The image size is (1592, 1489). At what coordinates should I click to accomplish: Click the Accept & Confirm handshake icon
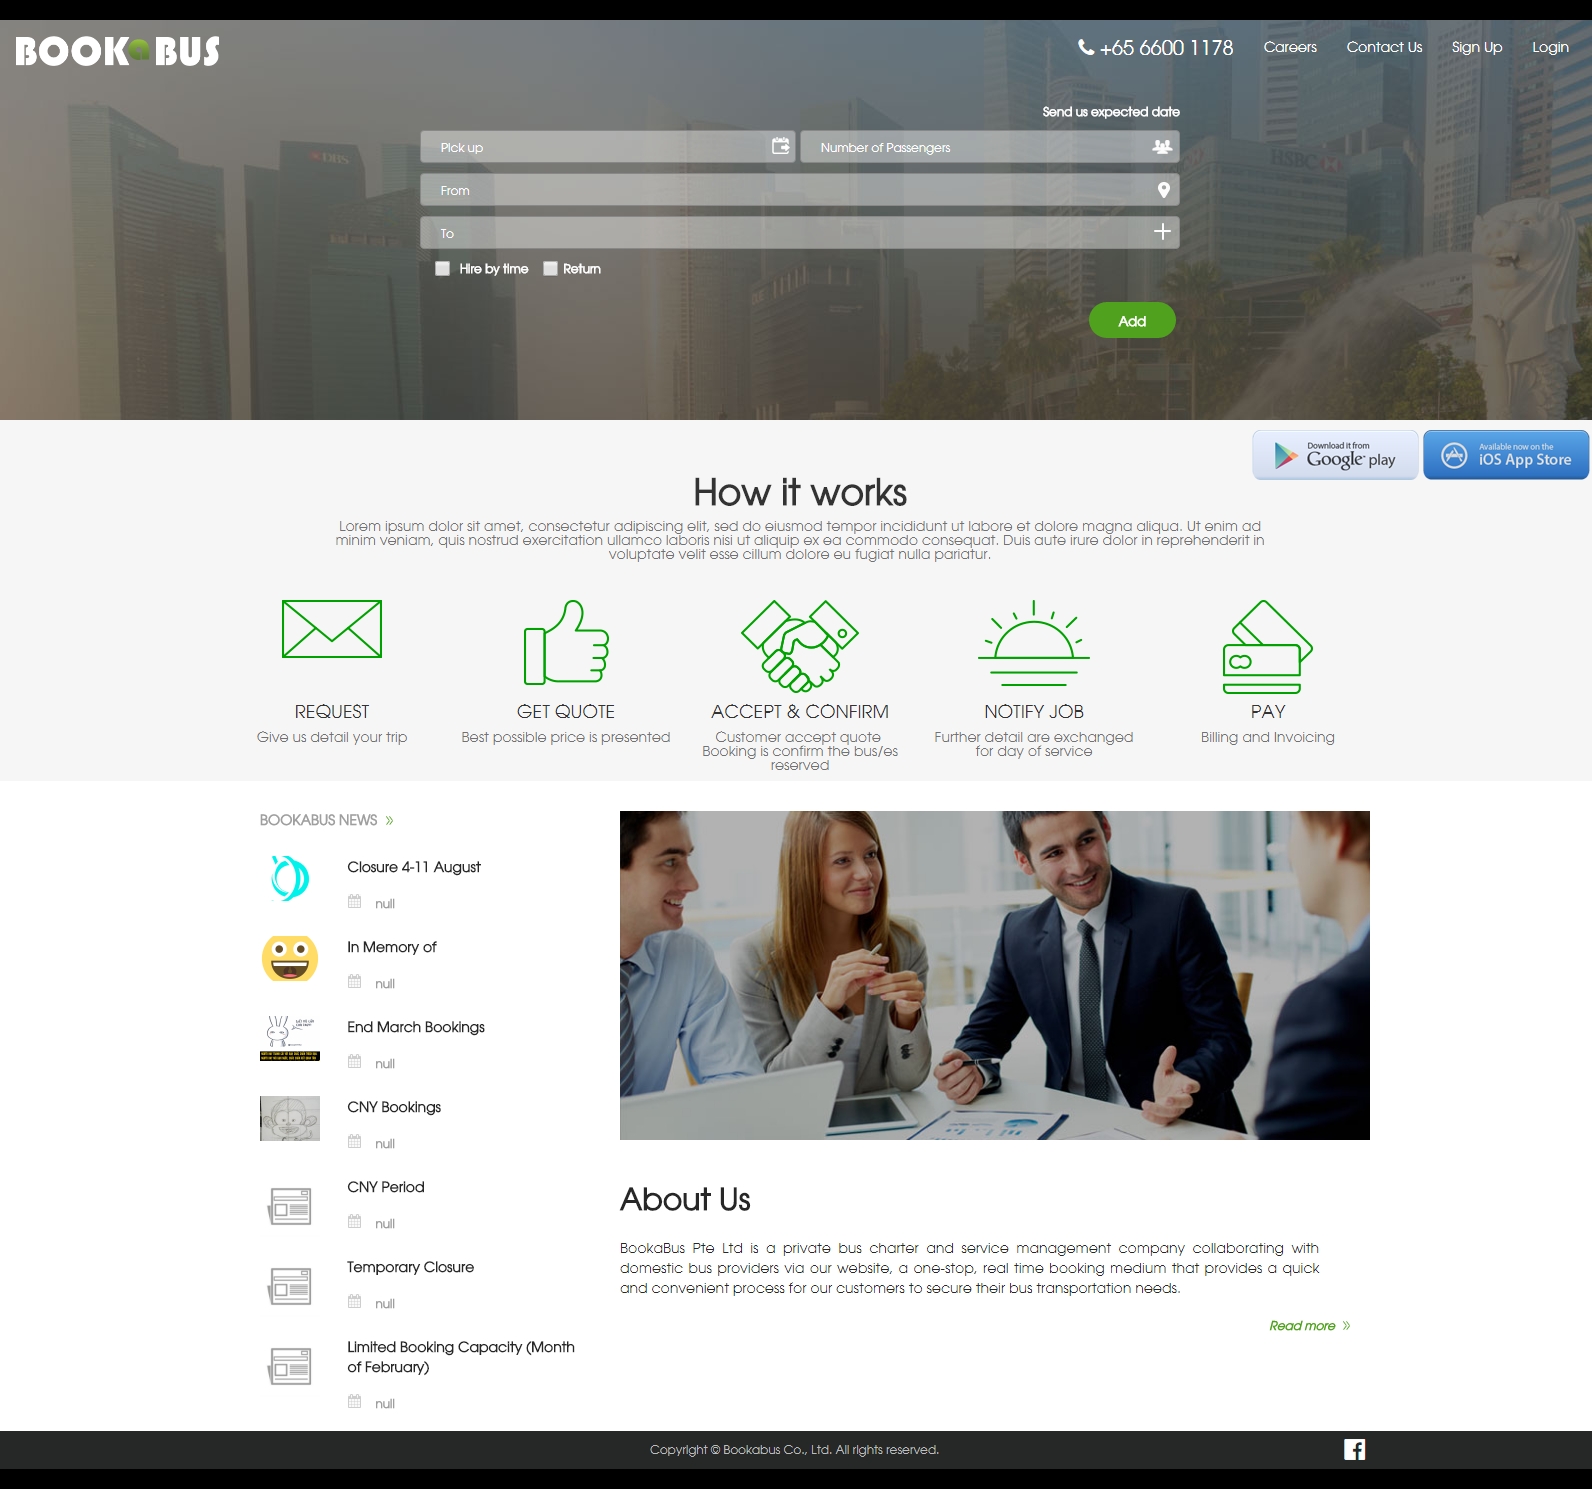click(x=800, y=646)
